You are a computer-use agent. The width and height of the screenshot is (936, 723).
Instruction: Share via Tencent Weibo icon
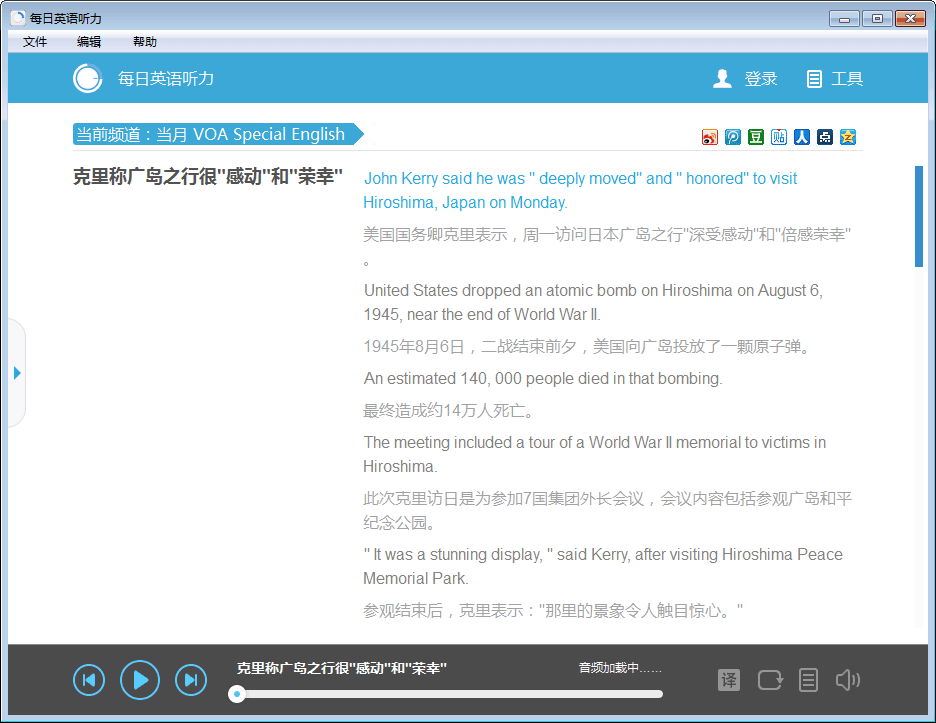click(733, 137)
